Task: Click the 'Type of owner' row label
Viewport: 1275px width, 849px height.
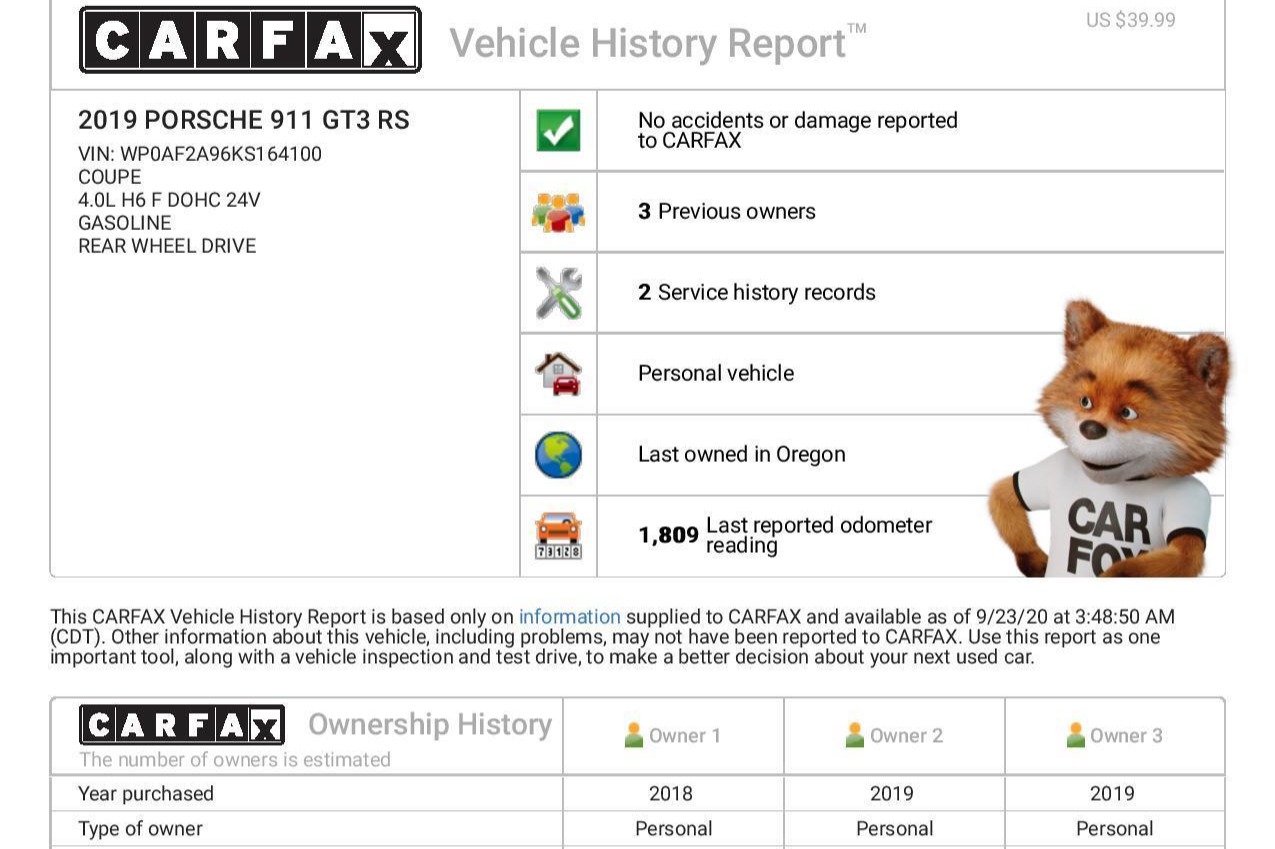Action: click(140, 829)
